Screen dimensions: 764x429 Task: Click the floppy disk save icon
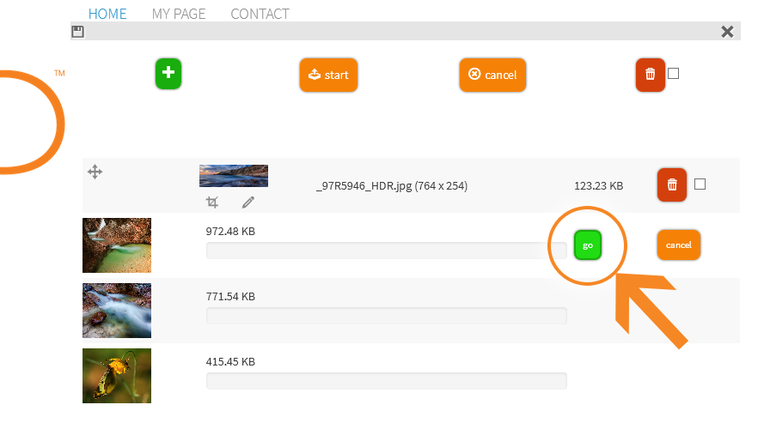[x=78, y=32]
